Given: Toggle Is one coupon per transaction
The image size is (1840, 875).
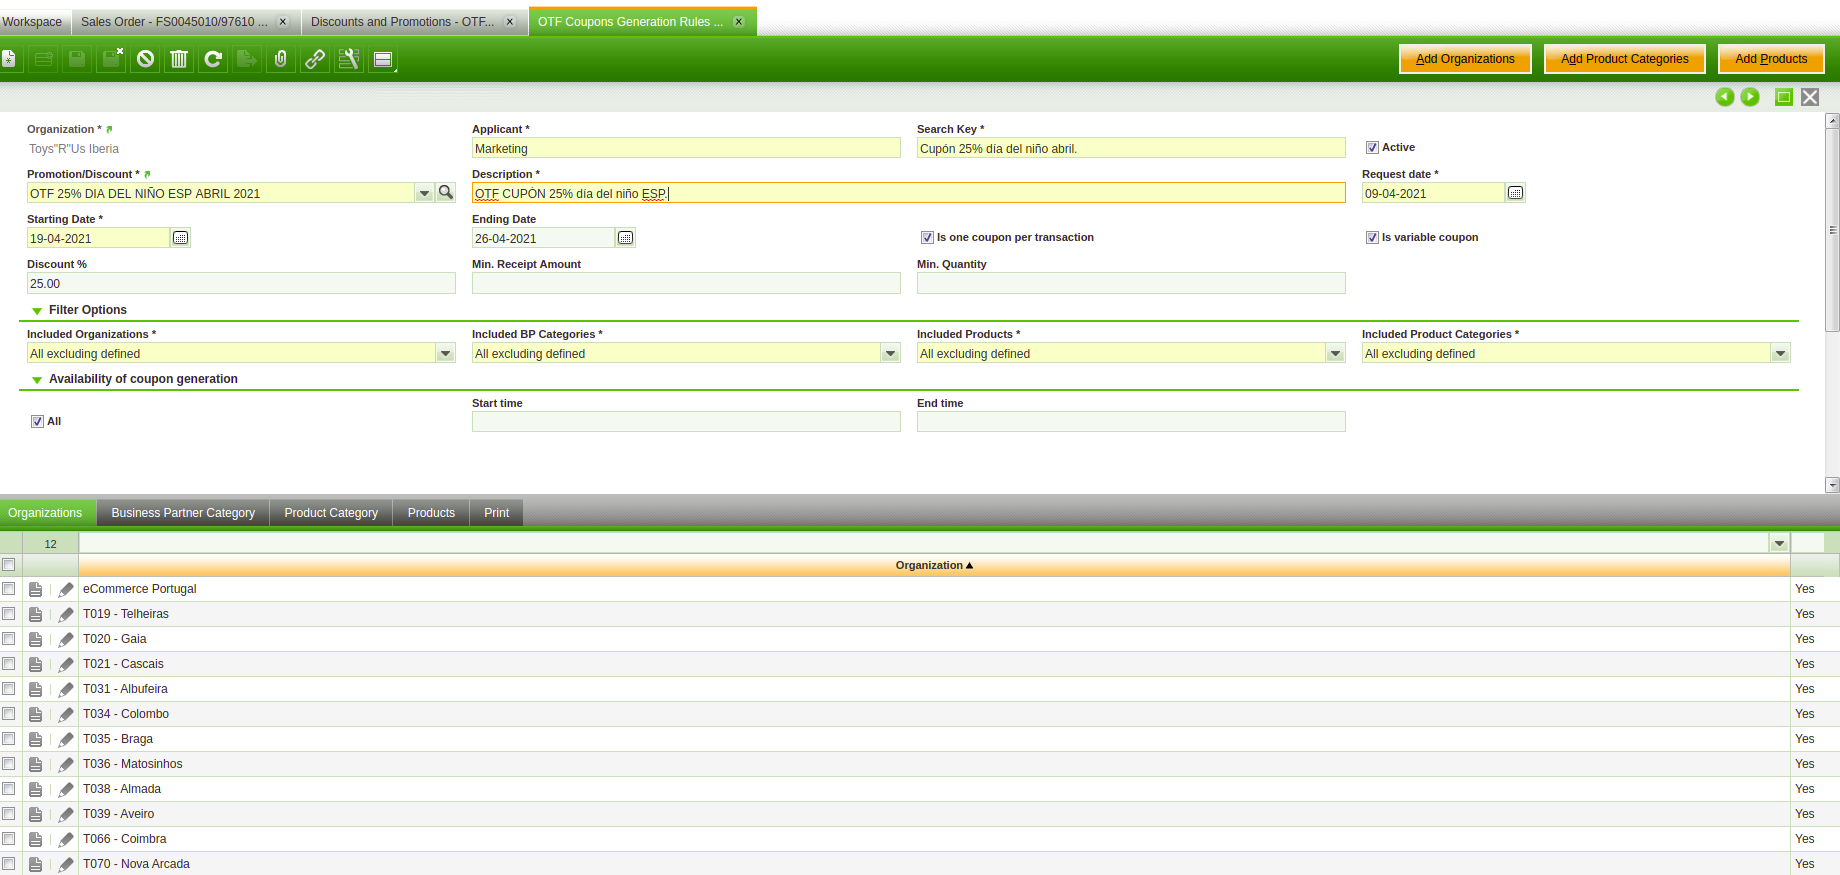Looking at the screenshot, I should [927, 238].
